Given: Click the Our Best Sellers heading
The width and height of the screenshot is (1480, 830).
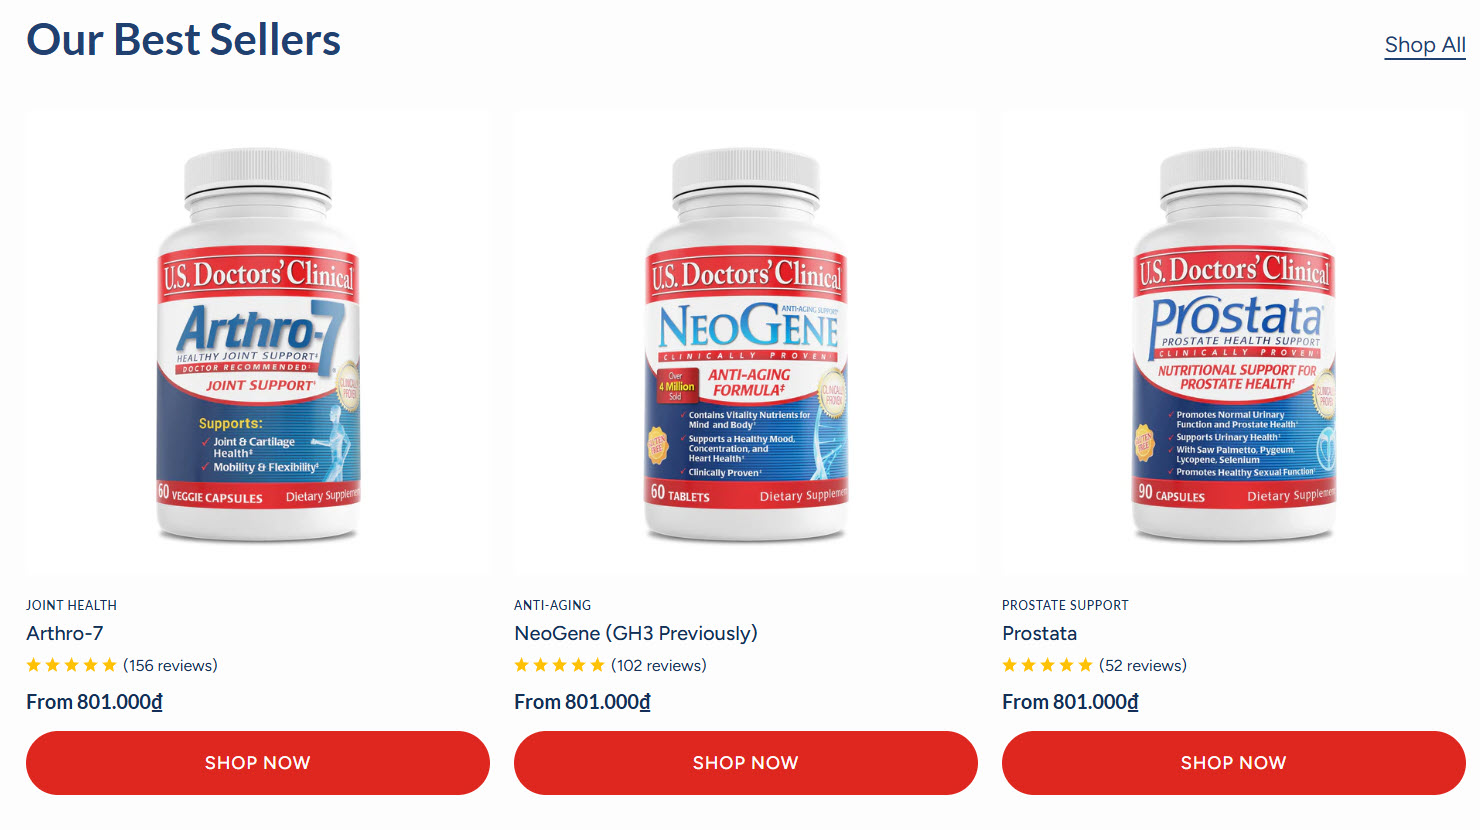Looking at the screenshot, I should pos(184,40).
